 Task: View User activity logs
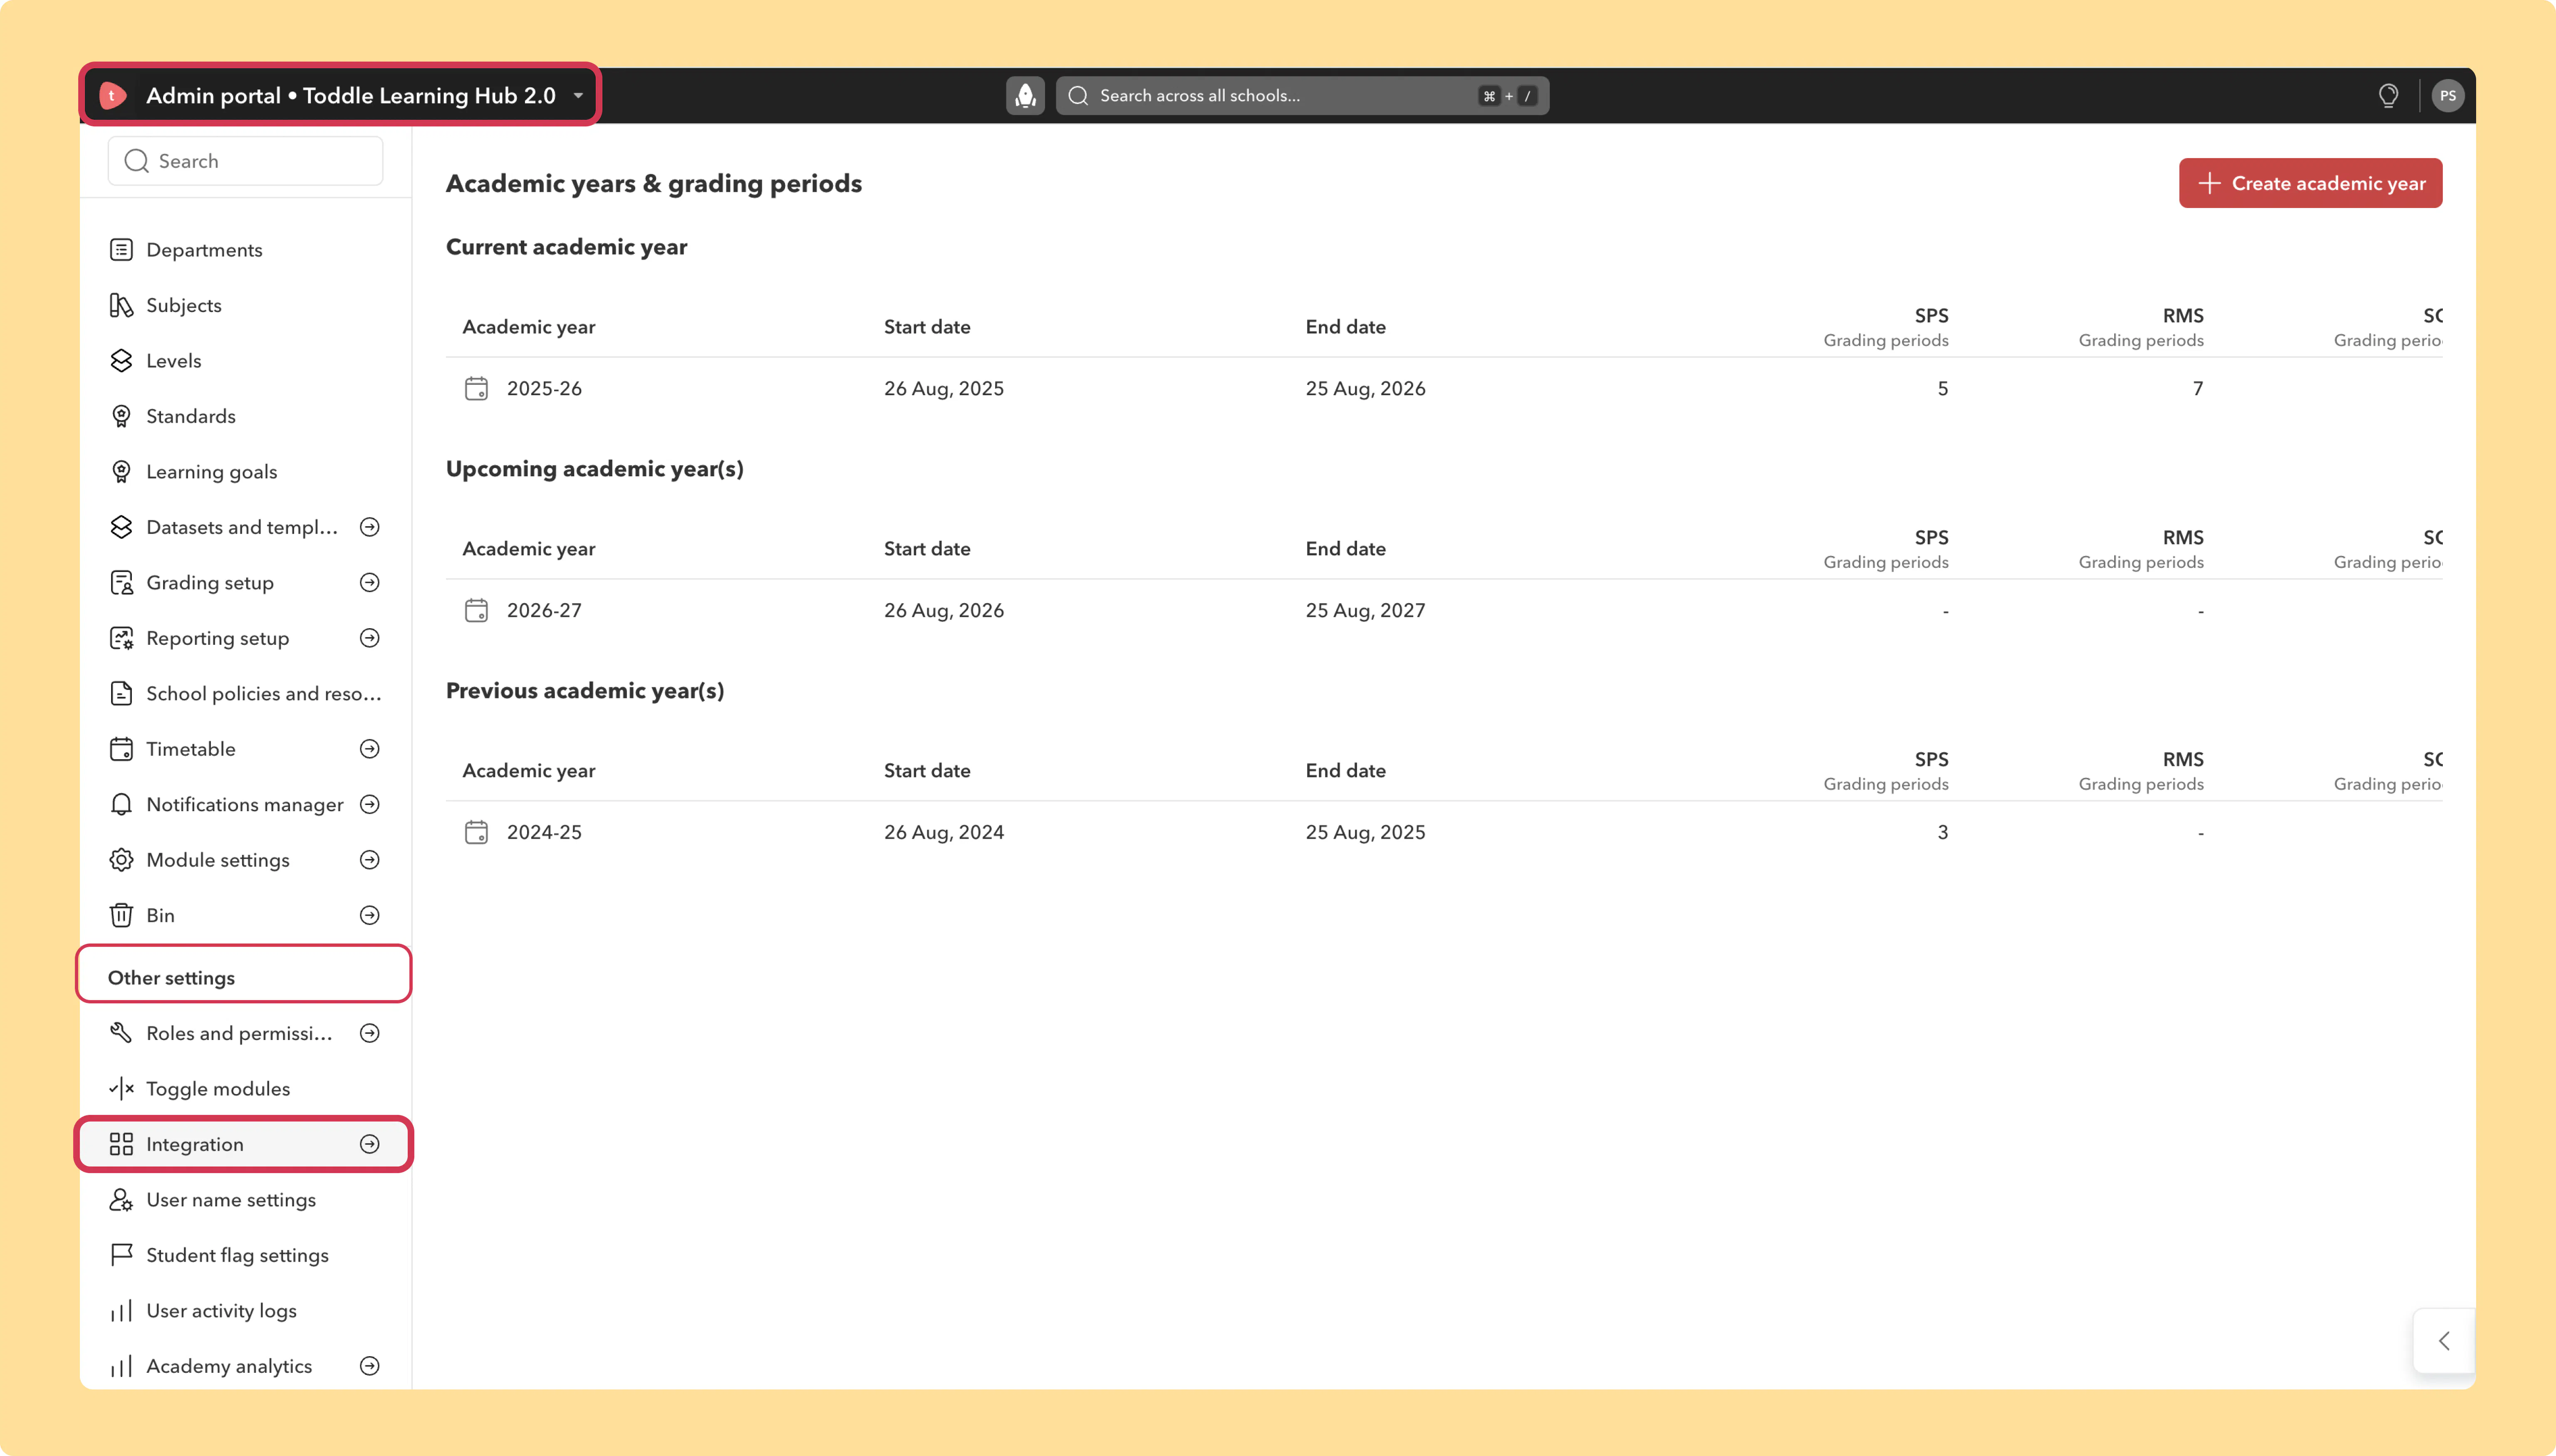(245, 1310)
